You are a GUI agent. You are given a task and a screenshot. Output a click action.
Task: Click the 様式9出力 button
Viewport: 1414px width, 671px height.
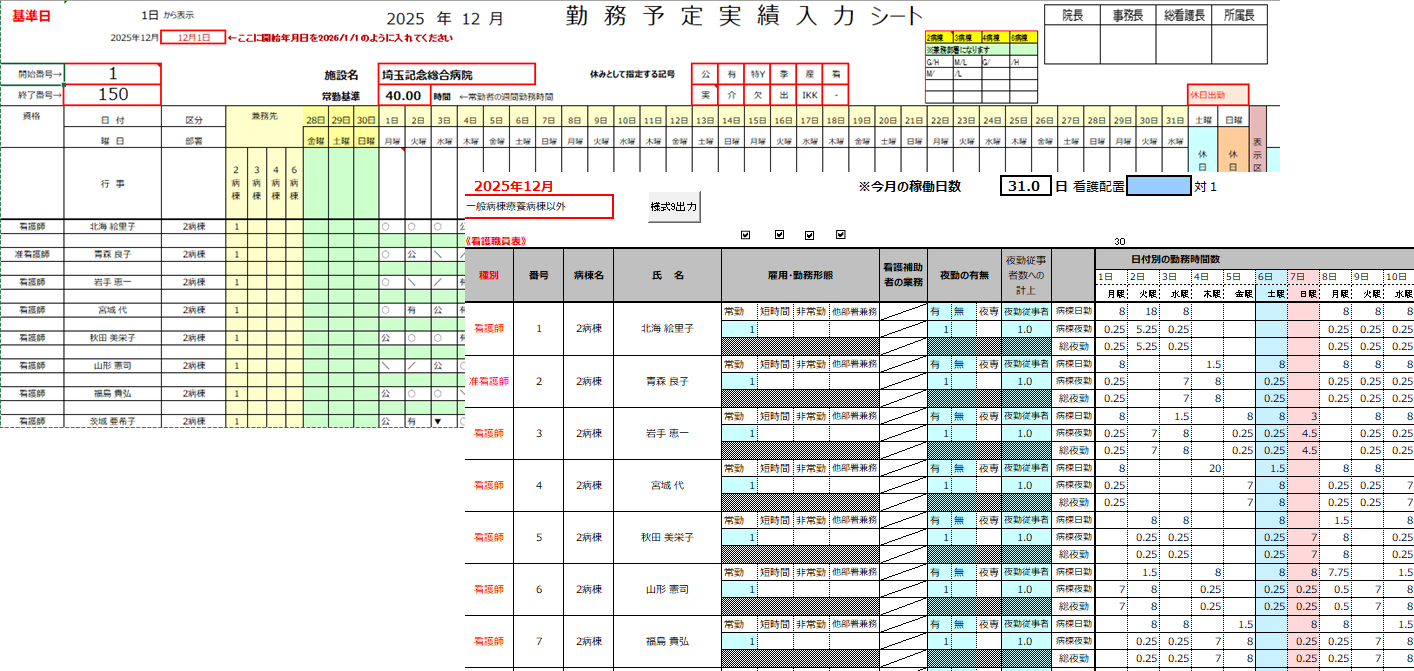click(x=674, y=207)
